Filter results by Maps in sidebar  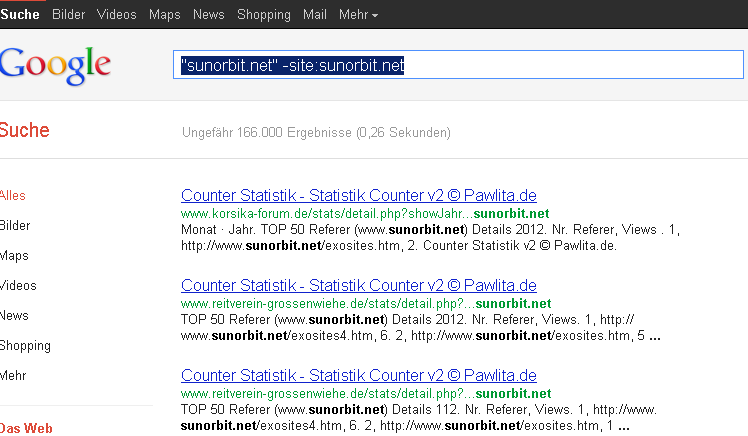(x=14, y=256)
